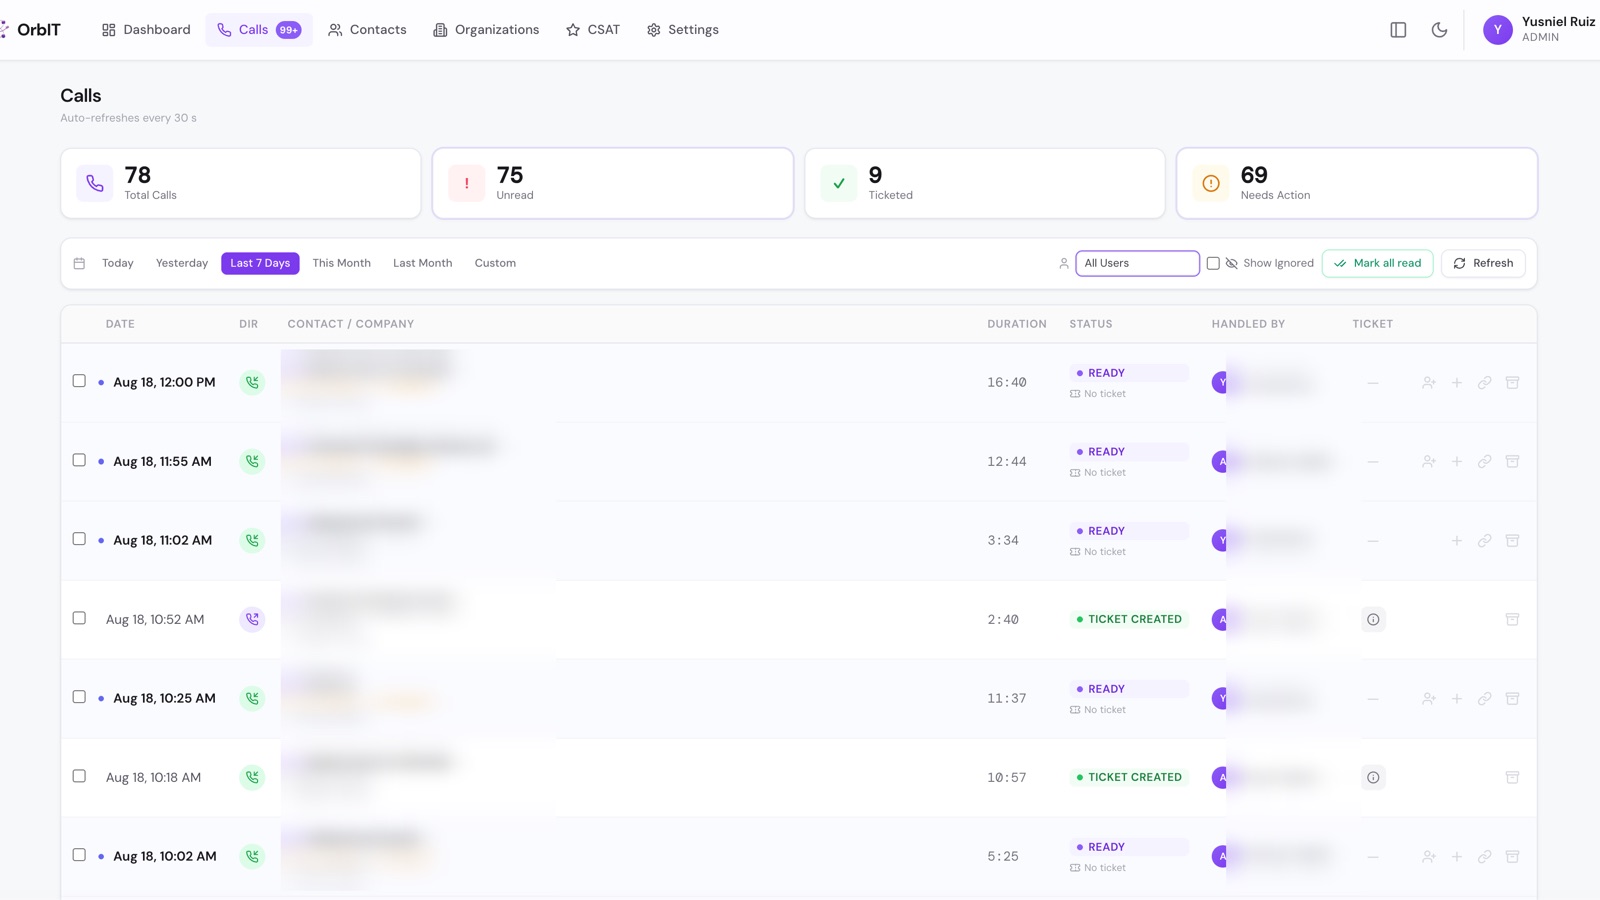The image size is (1600, 900).
Task: Go to the Contacts nav tab
Action: (367, 30)
